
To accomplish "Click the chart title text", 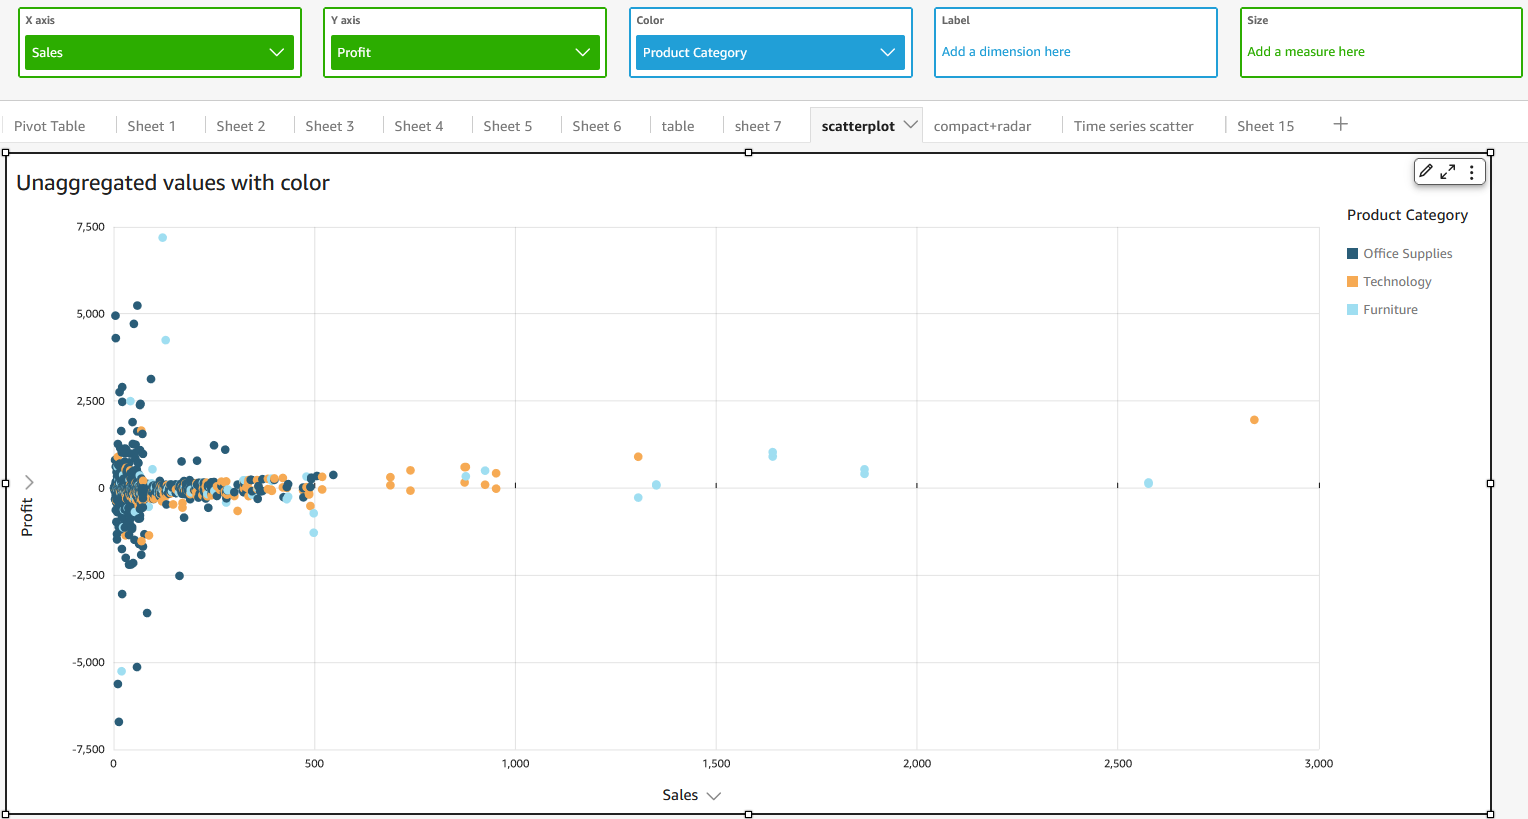I will (x=173, y=183).
